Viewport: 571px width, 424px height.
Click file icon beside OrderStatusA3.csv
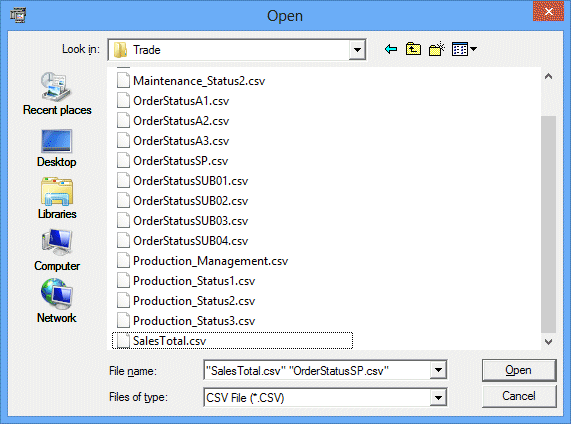tap(123, 141)
